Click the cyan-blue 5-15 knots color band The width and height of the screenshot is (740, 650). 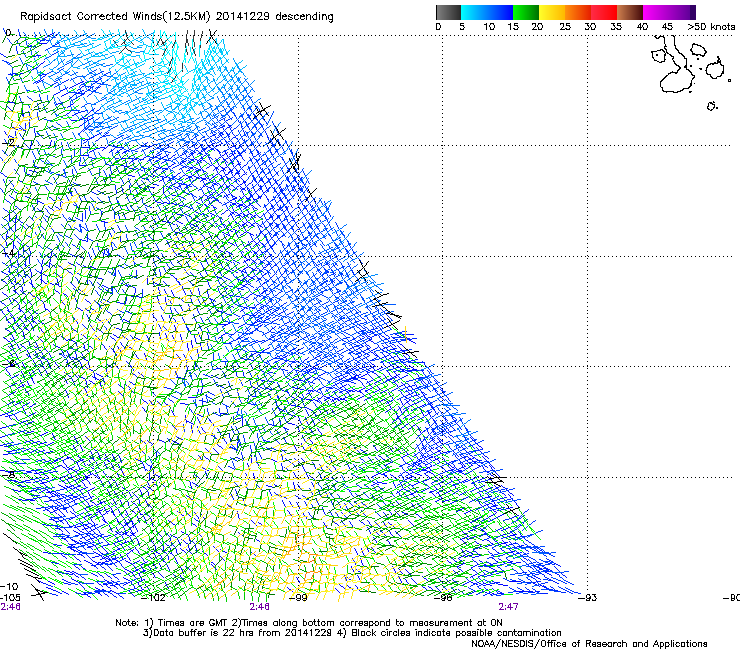487,12
